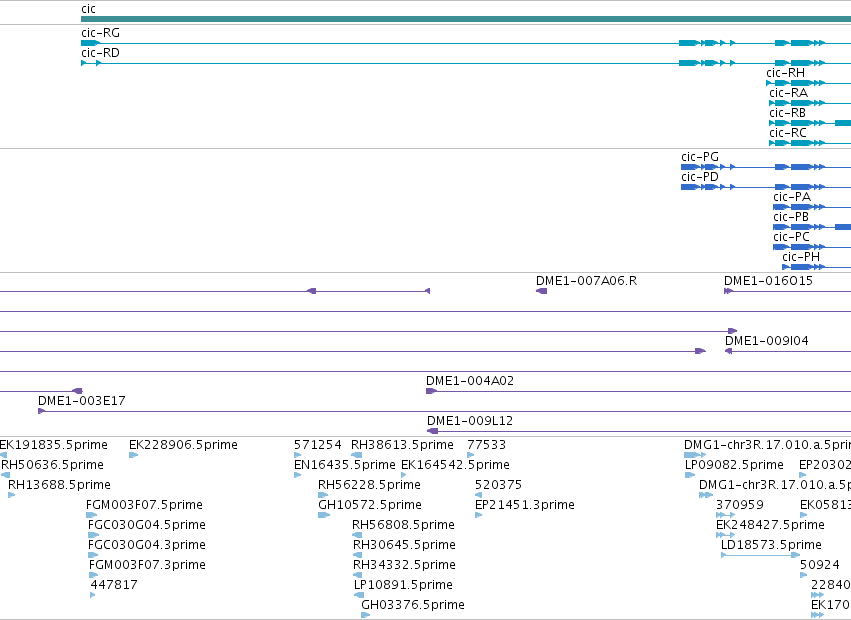Screen dimensions: 851x620
Task: Select the EK228906.5prime EST label
Action: tap(183, 445)
